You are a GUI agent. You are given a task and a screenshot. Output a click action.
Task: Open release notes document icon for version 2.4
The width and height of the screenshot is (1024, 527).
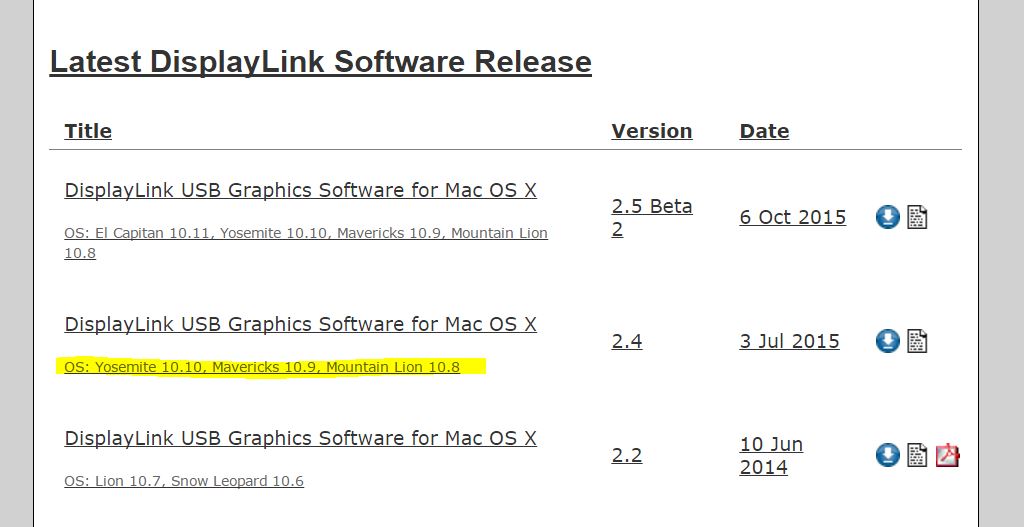point(917,341)
